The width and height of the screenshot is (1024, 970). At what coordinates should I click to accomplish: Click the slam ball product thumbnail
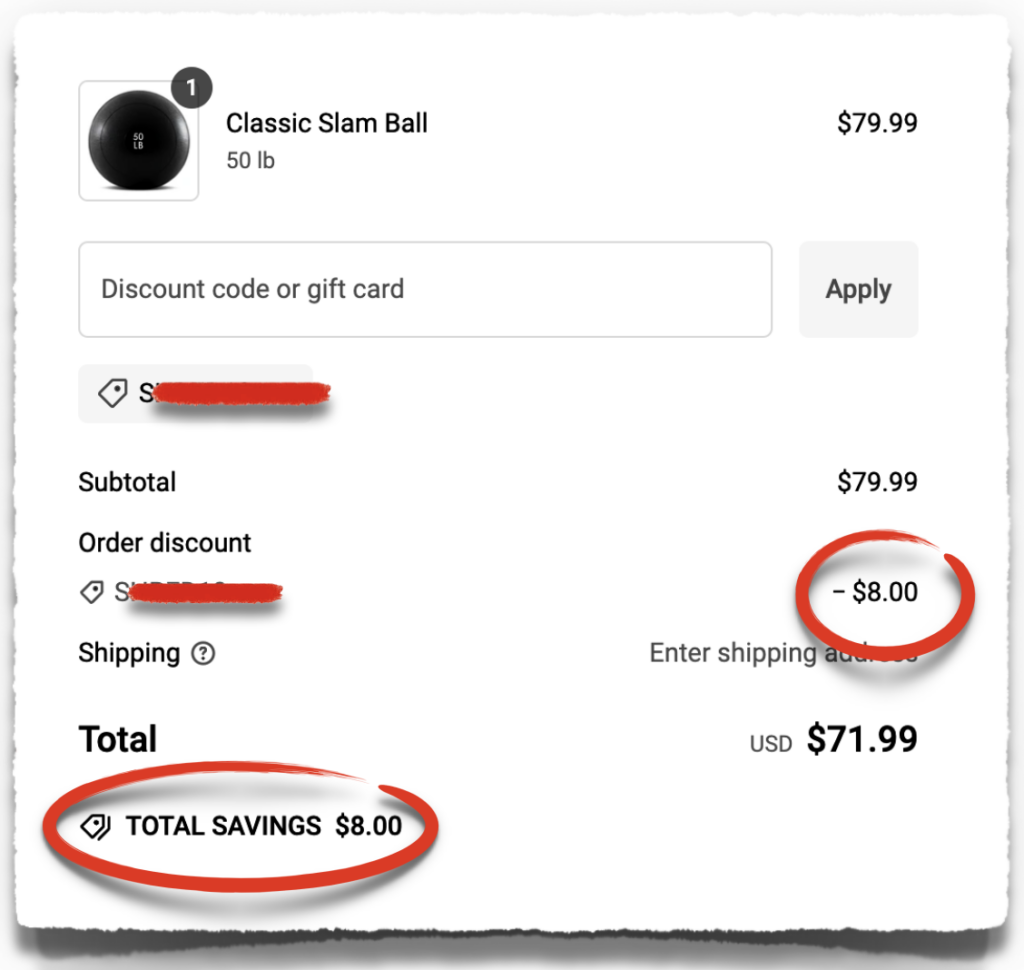click(138, 140)
